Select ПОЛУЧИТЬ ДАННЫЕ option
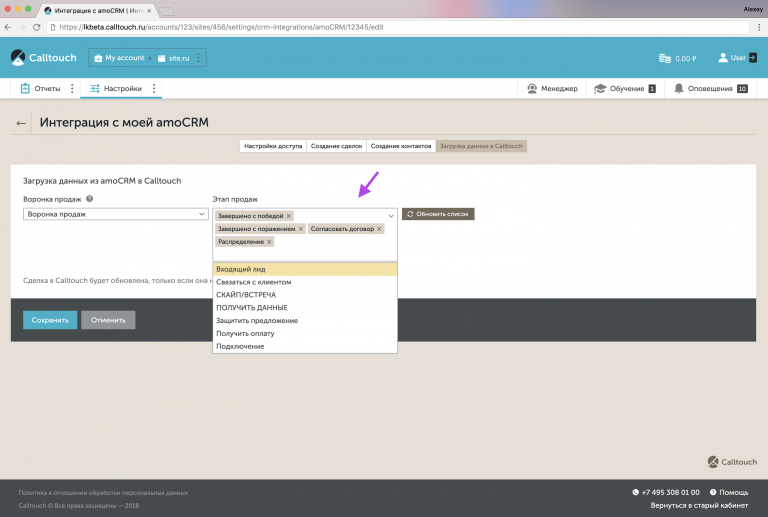768x517 pixels. click(305, 307)
